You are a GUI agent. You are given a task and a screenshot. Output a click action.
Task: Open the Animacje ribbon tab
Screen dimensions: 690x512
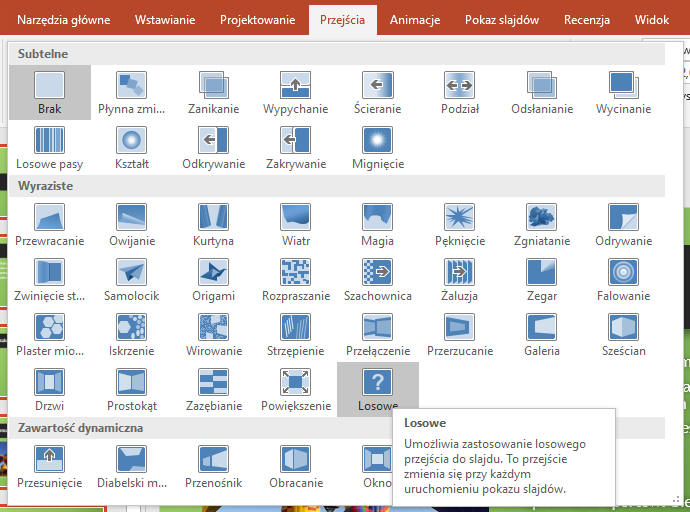coord(415,19)
